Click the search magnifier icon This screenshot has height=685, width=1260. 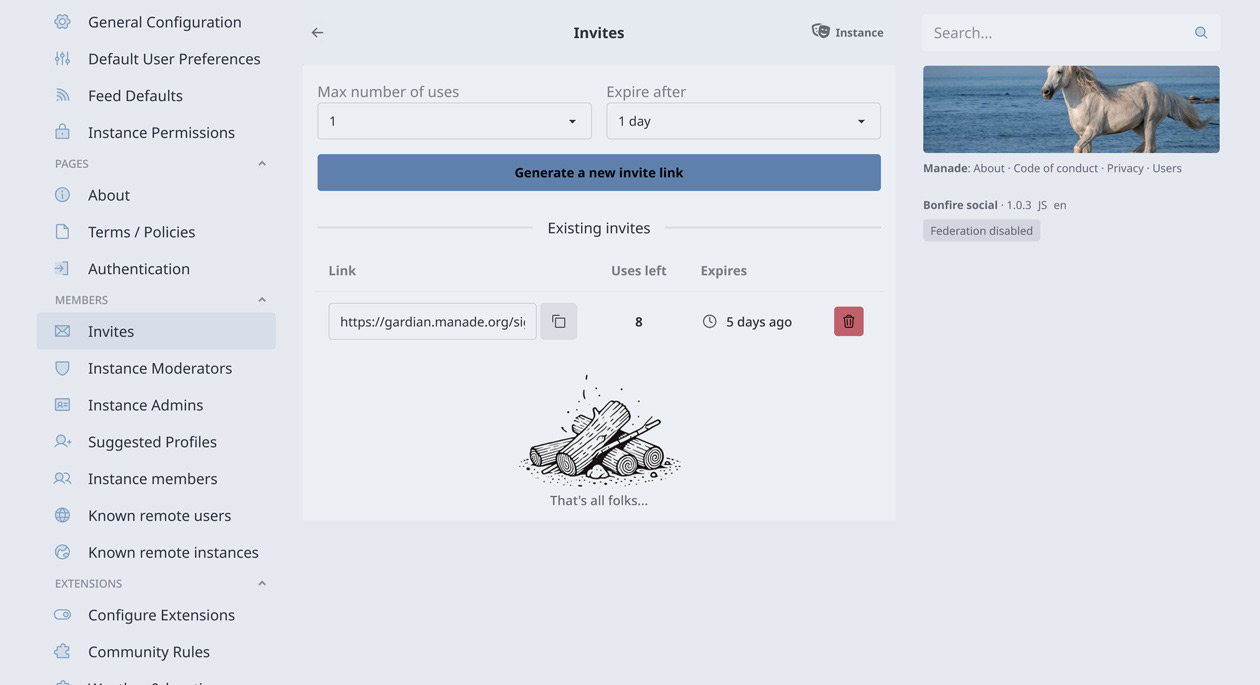click(1201, 33)
